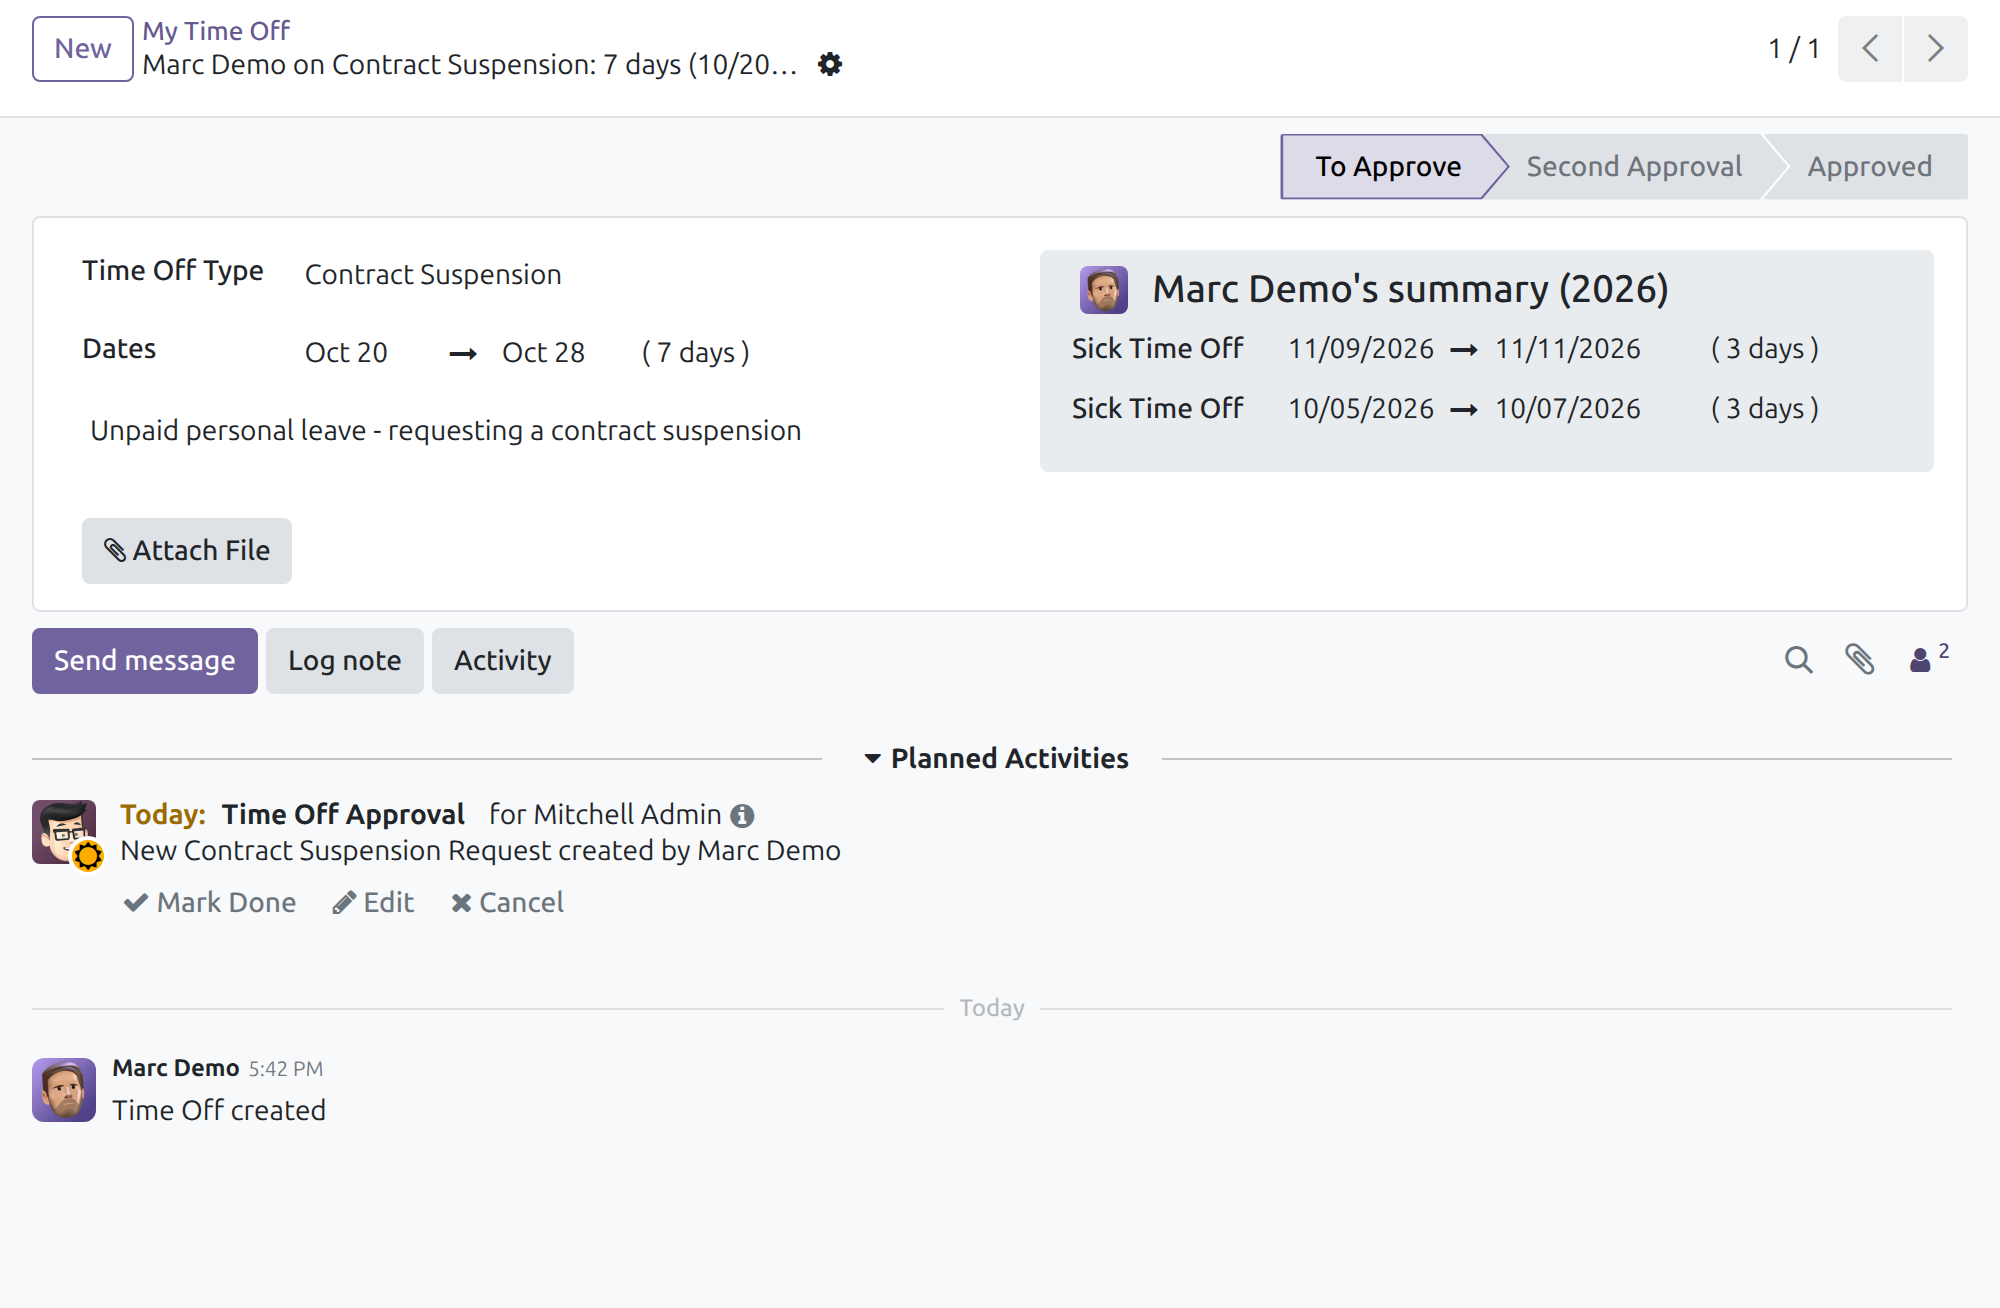
Task: Click the Oct 20 start date
Action: pyautogui.click(x=346, y=352)
